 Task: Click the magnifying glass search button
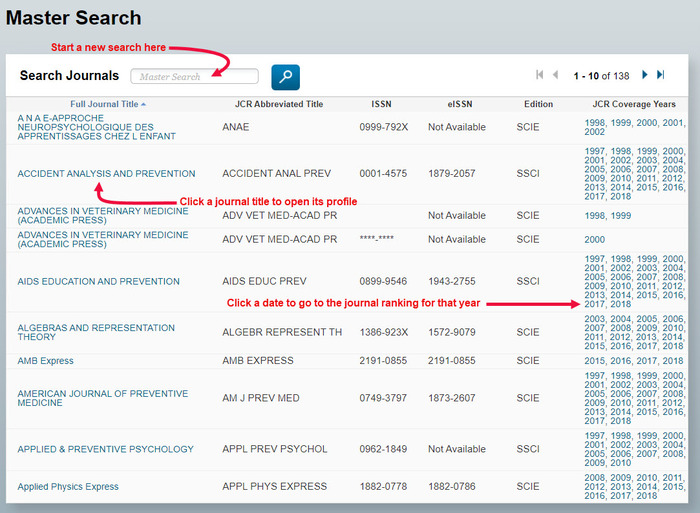[285, 76]
